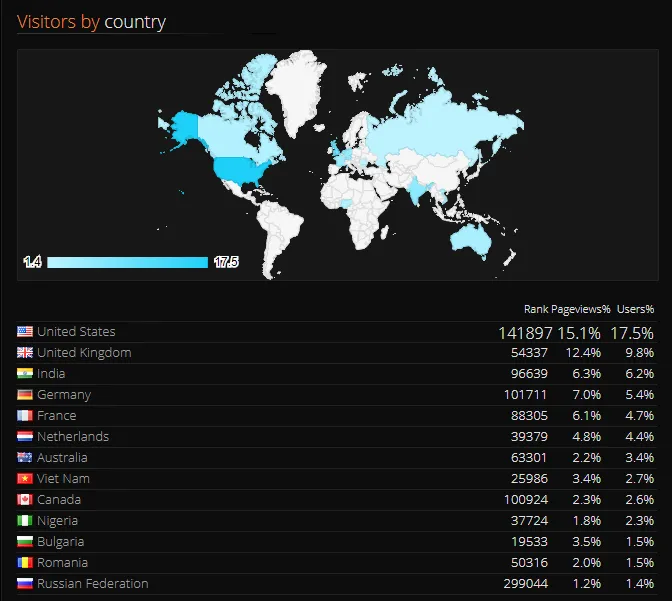Click the United States on the map
Image resolution: width=672 pixels, height=601 pixels.
pos(240,168)
